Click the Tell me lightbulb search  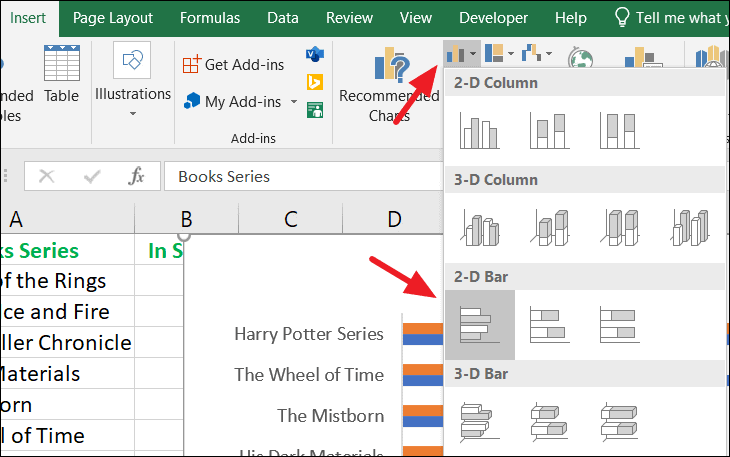point(622,18)
